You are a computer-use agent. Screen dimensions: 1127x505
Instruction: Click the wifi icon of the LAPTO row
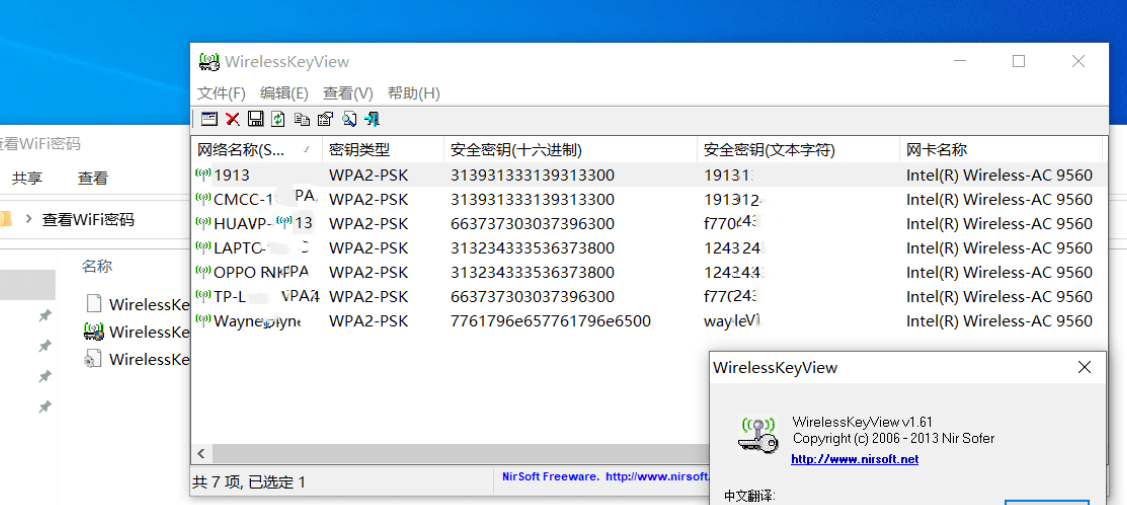[203, 248]
